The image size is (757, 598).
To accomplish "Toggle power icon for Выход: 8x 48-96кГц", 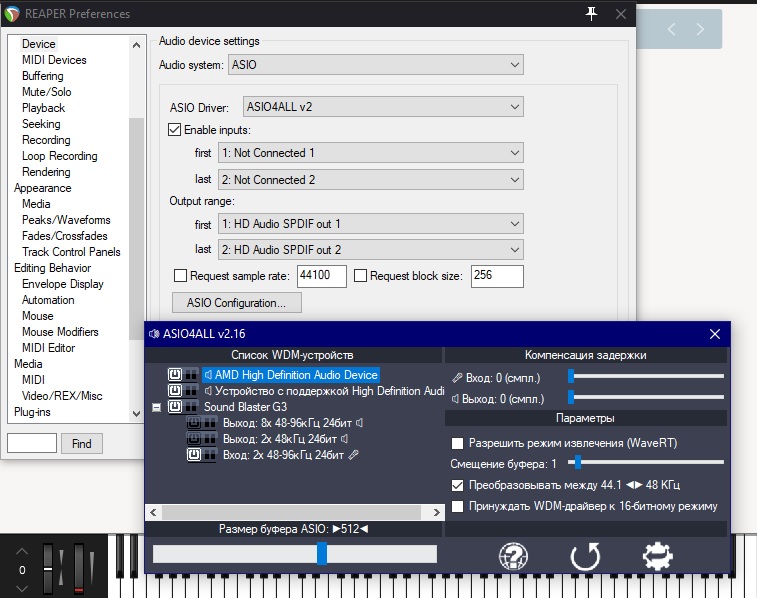I will (194, 423).
